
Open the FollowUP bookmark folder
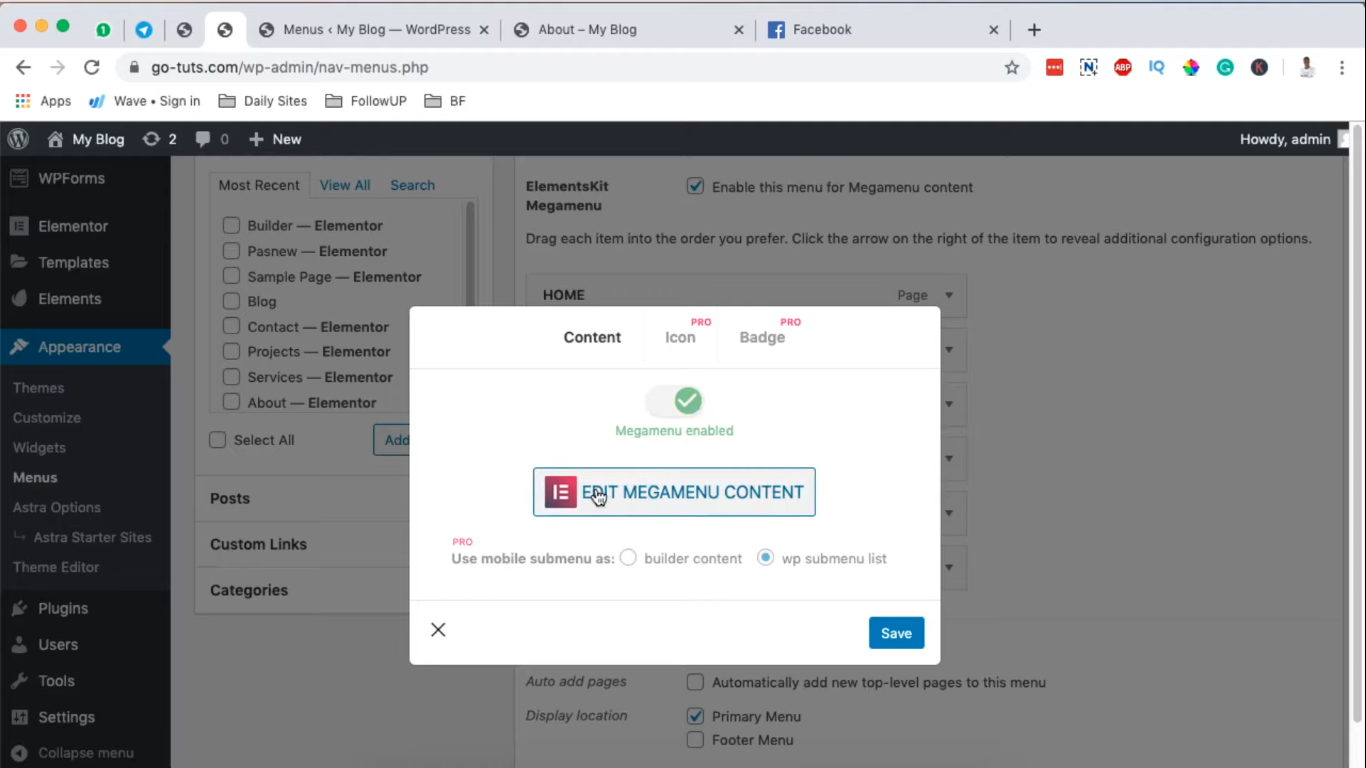tap(366, 101)
